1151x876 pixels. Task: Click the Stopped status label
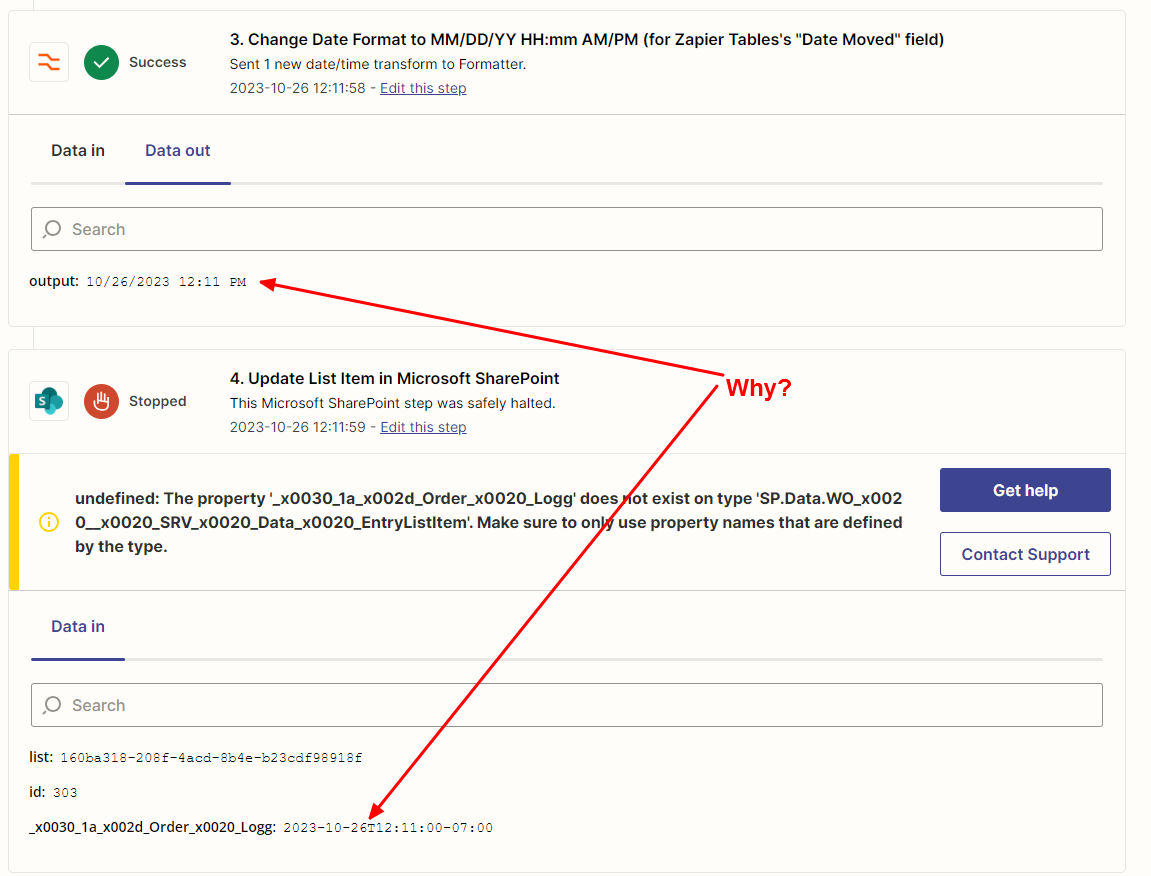click(158, 402)
